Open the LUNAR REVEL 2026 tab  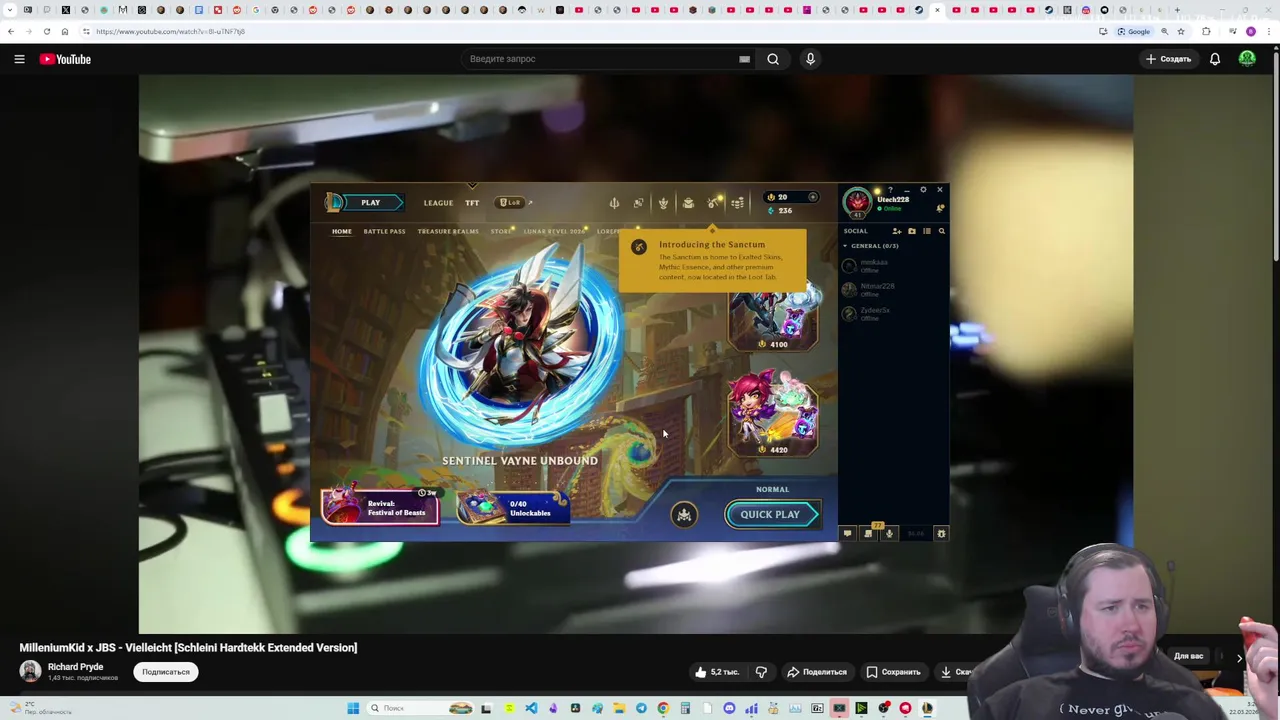[554, 231]
